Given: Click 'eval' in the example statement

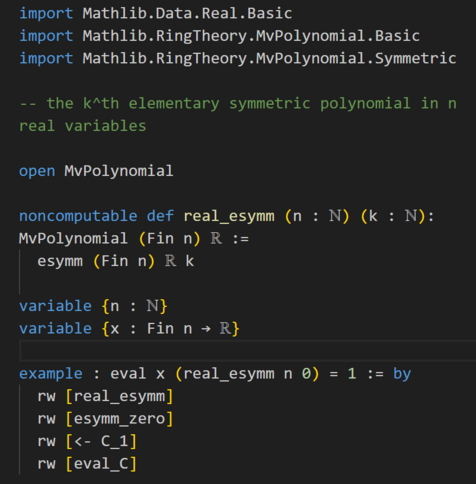Looking at the screenshot, I should click(x=128, y=374).
